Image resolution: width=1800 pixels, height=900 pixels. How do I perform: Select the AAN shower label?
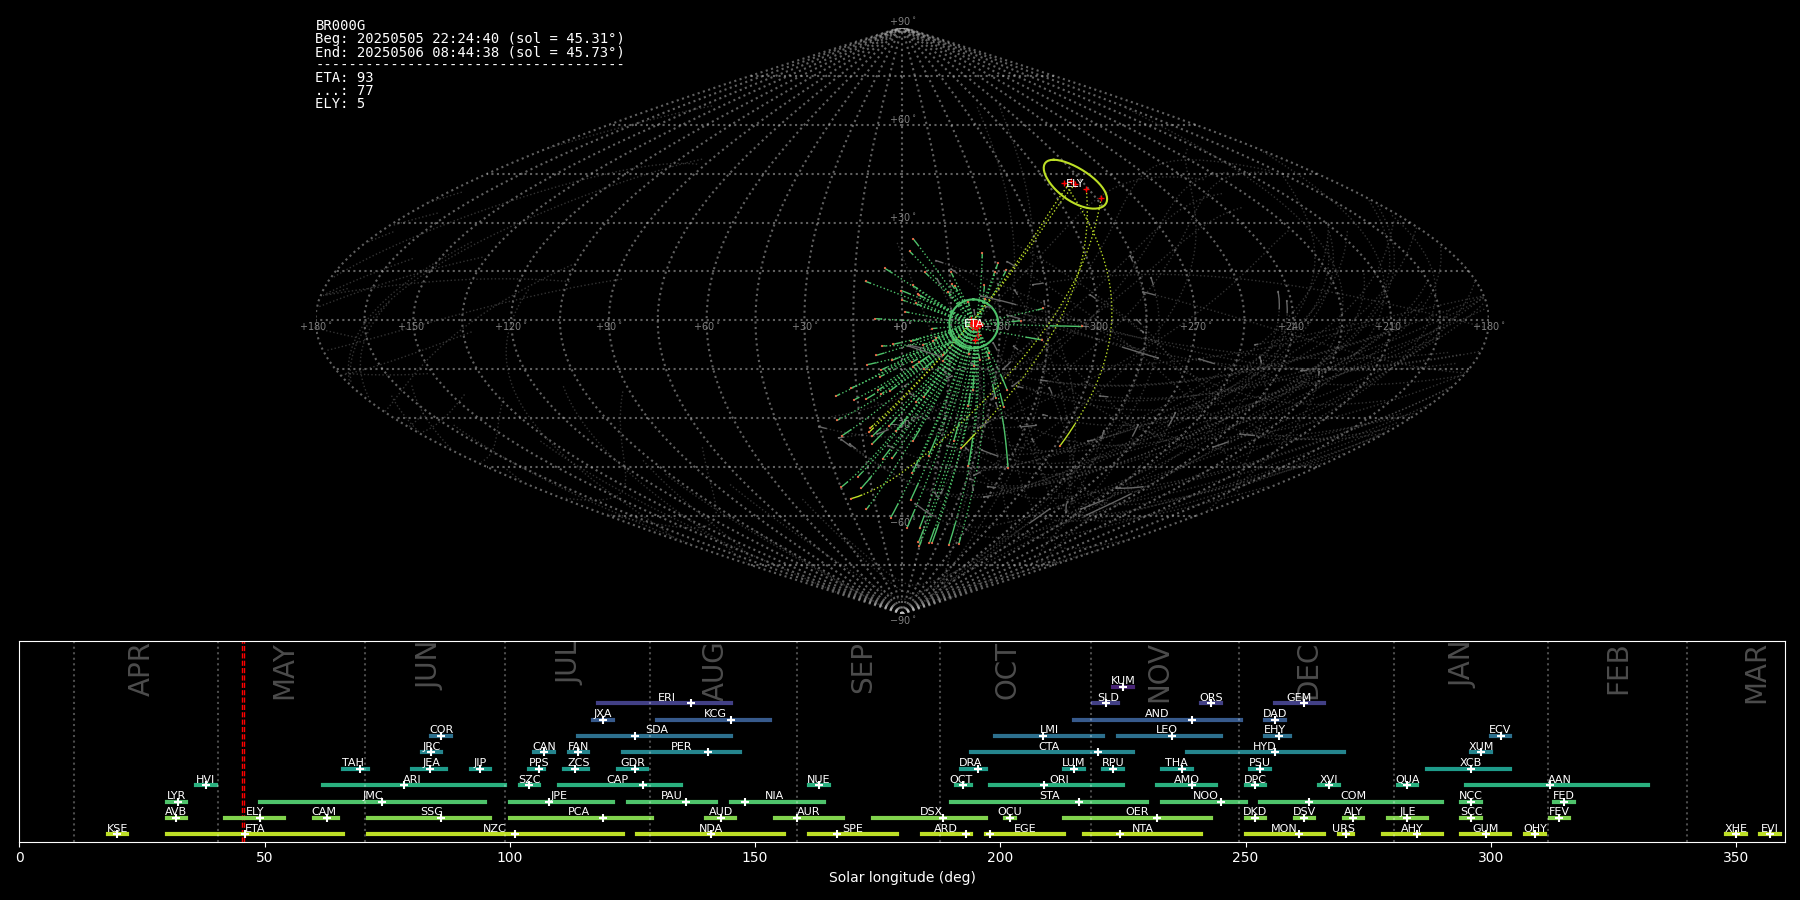pyautogui.click(x=1559, y=780)
